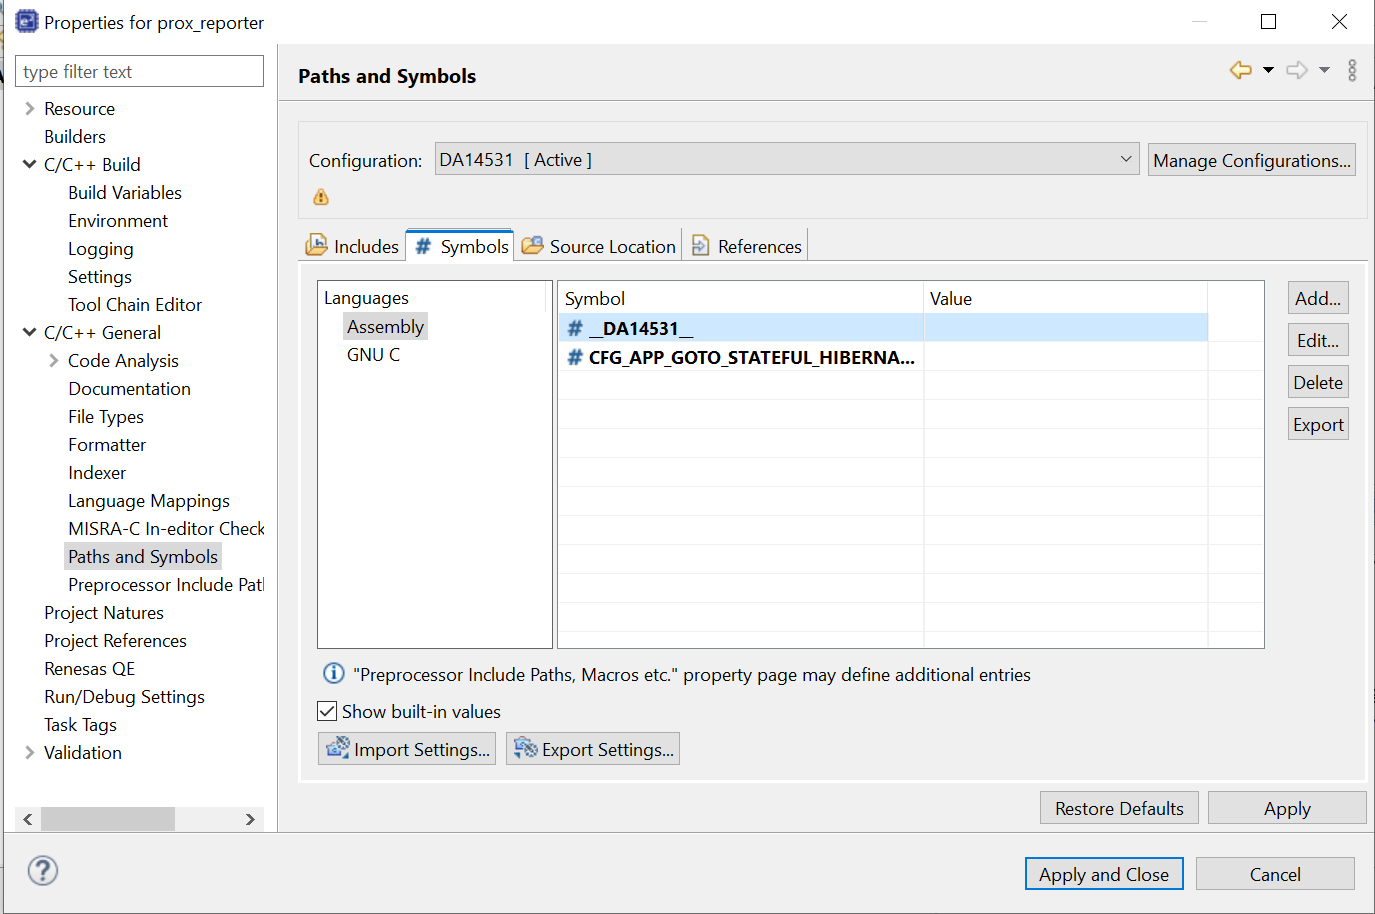The height and width of the screenshot is (914, 1375).
Task: Toggle Show built-in values checkbox
Action: [x=327, y=711]
